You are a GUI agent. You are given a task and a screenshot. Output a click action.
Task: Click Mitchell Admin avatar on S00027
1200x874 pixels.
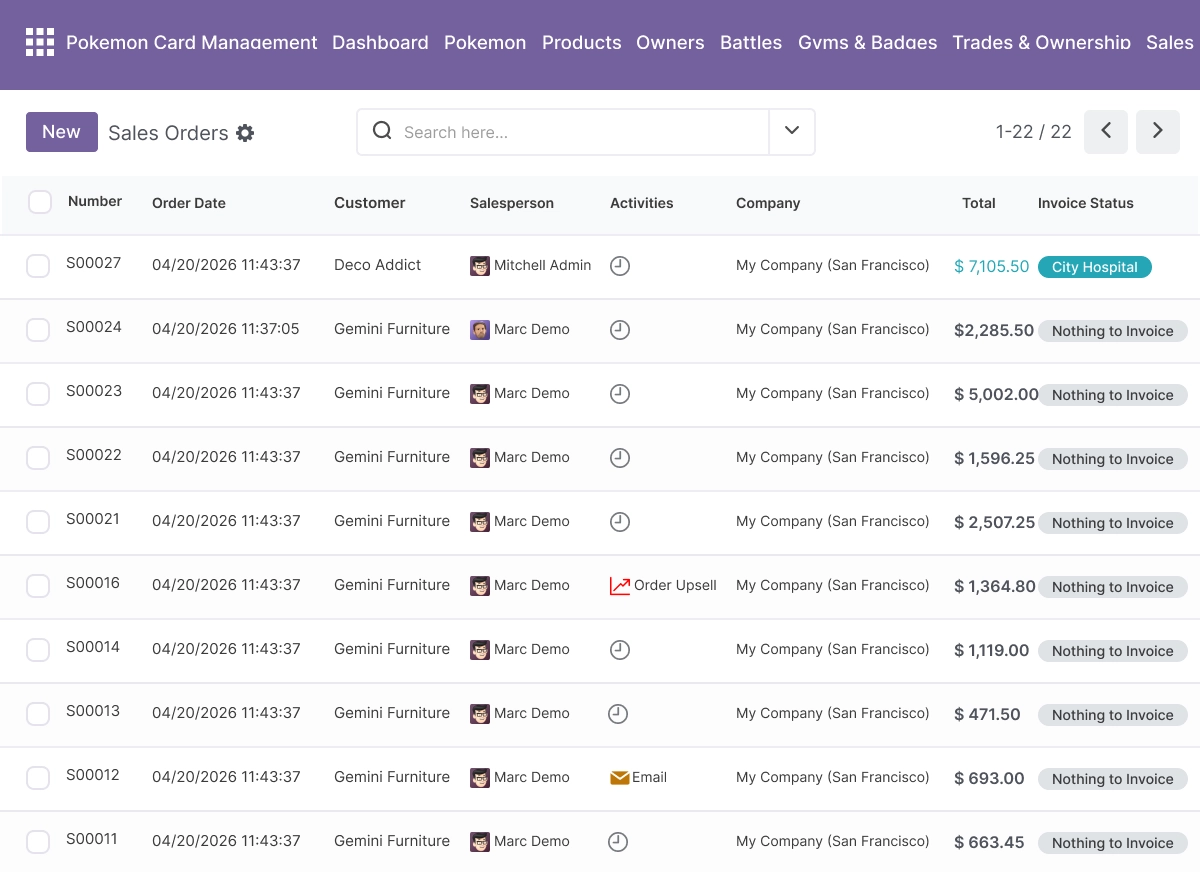pyautogui.click(x=480, y=266)
